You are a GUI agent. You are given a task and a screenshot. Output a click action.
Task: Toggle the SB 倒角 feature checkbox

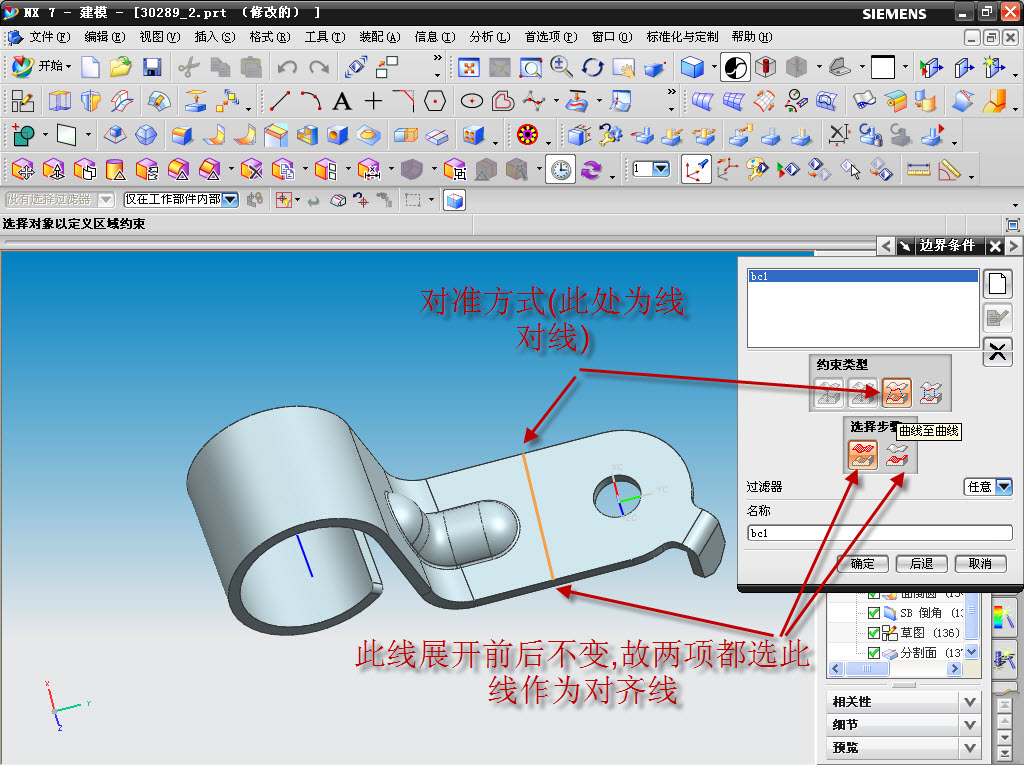[874, 613]
